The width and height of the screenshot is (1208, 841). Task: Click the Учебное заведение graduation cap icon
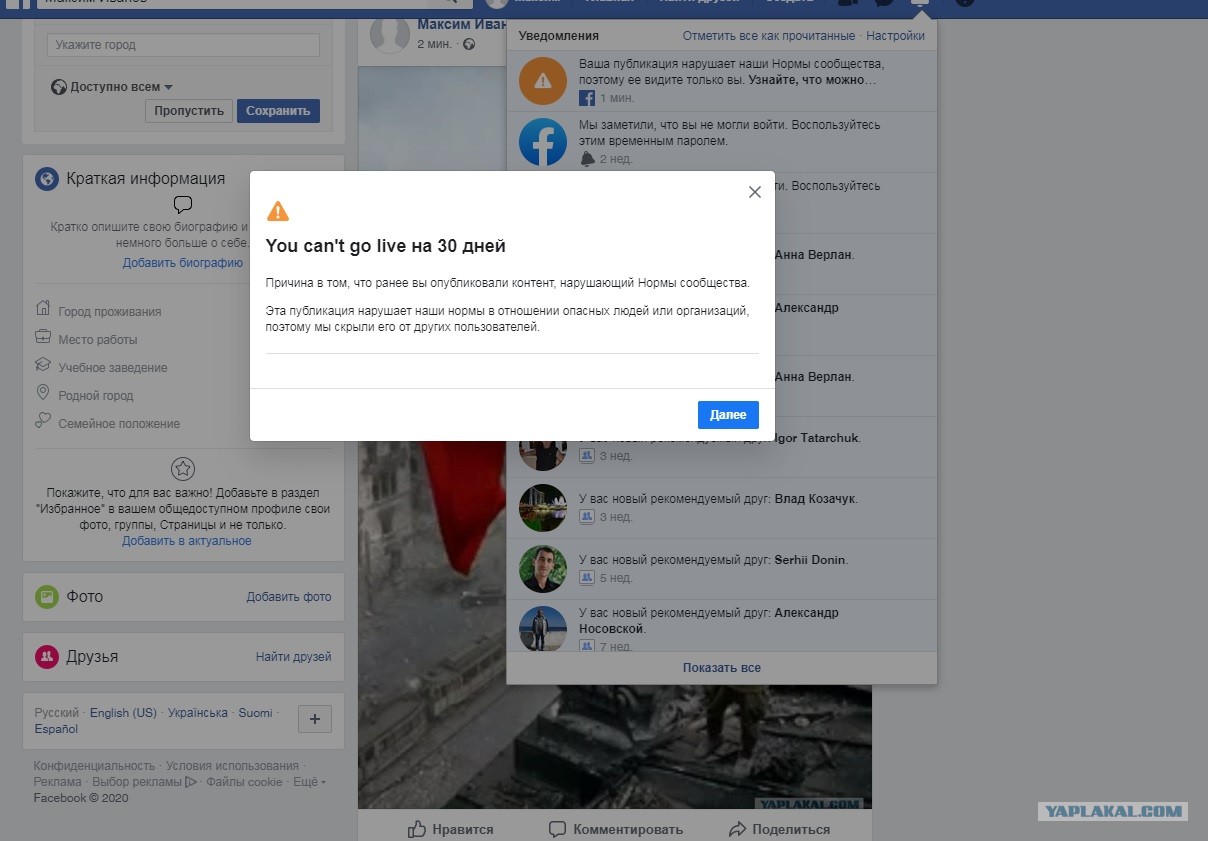click(43, 365)
